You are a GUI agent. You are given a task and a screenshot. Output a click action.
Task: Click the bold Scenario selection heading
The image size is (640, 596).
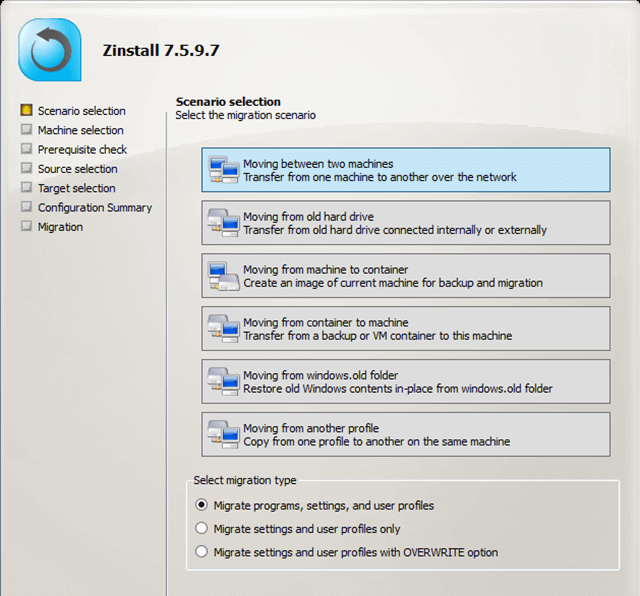228,101
